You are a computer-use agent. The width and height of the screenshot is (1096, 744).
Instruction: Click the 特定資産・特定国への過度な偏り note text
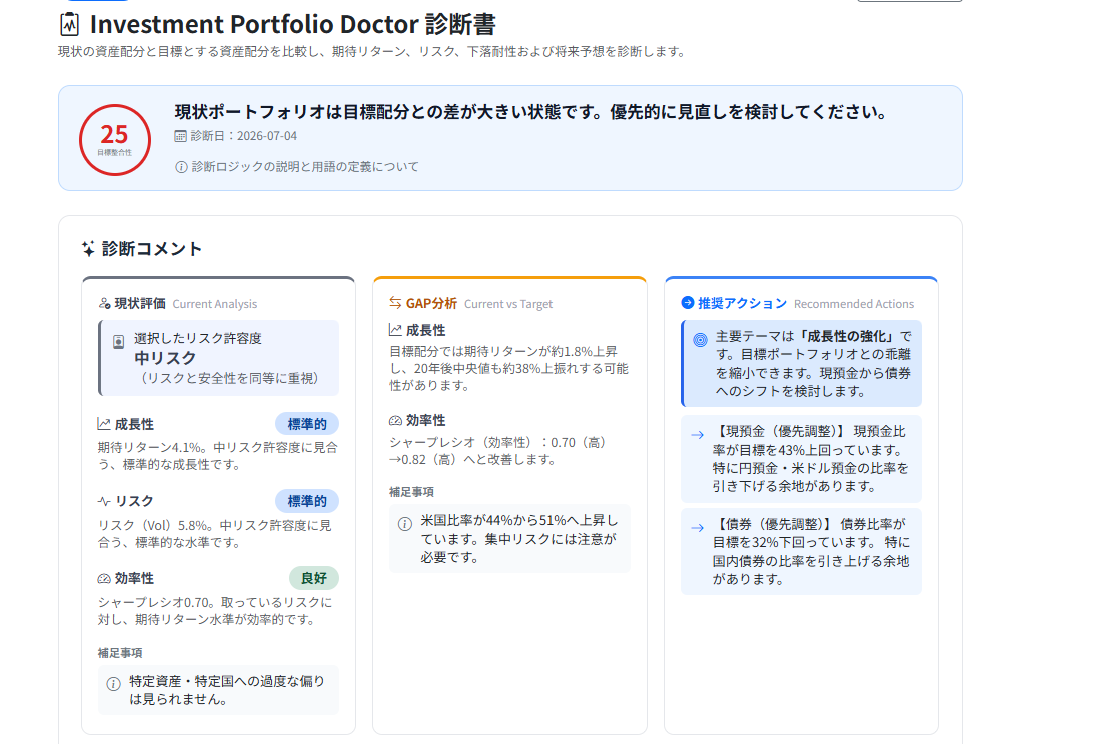click(x=226, y=689)
